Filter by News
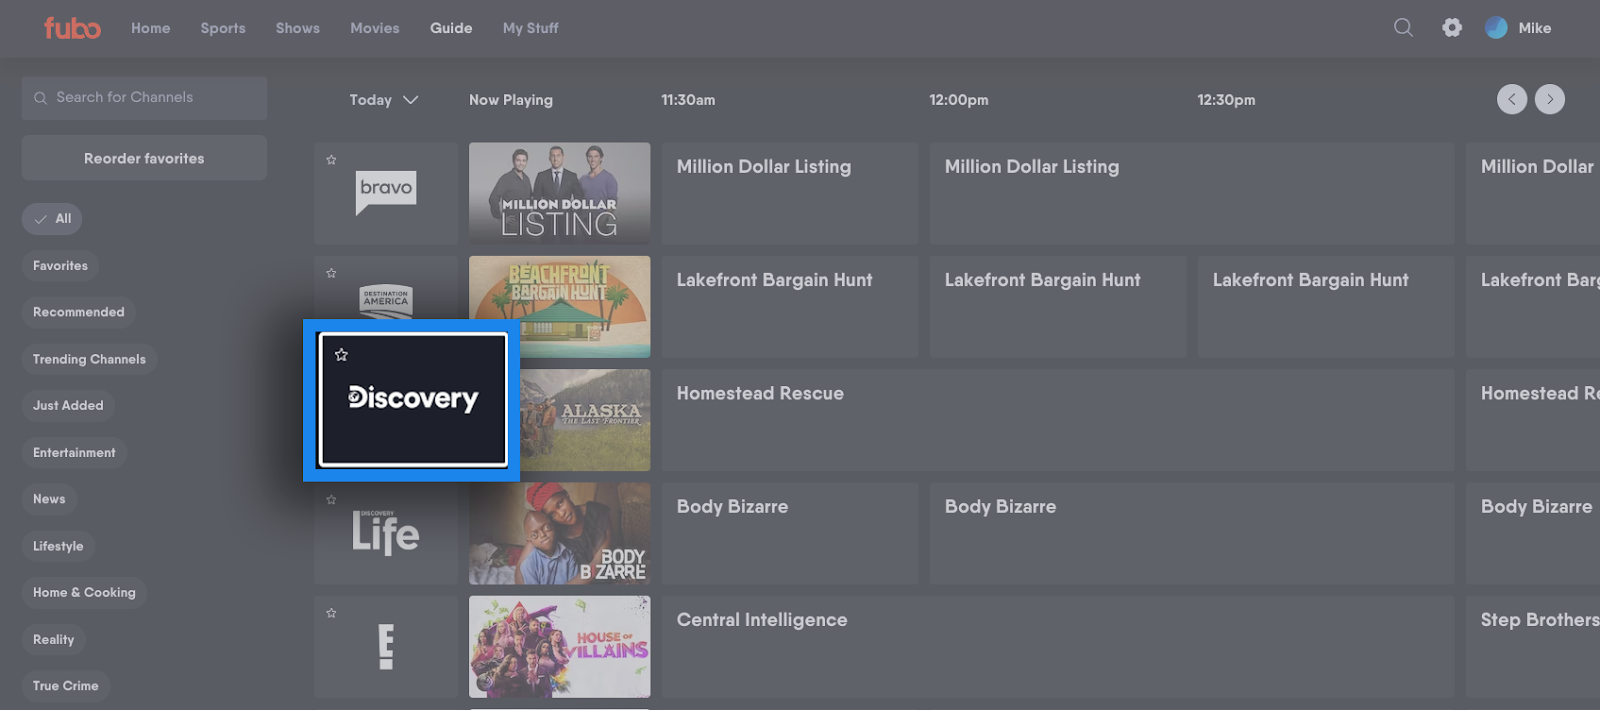Image resolution: width=1600 pixels, height=710 pixels. (49, 499)
